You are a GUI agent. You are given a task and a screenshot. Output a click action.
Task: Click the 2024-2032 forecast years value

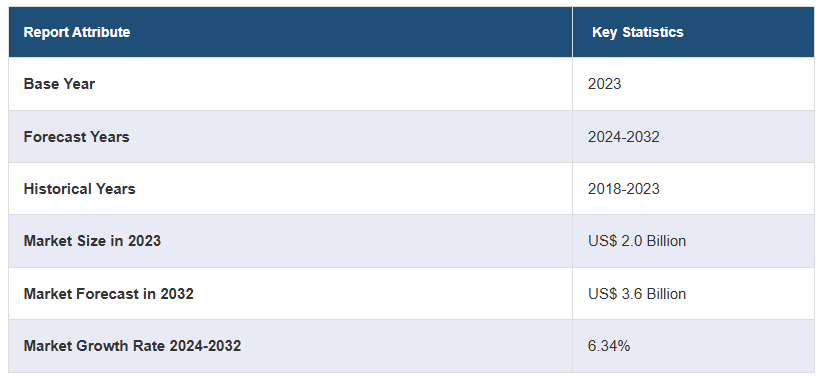point(623,137)
